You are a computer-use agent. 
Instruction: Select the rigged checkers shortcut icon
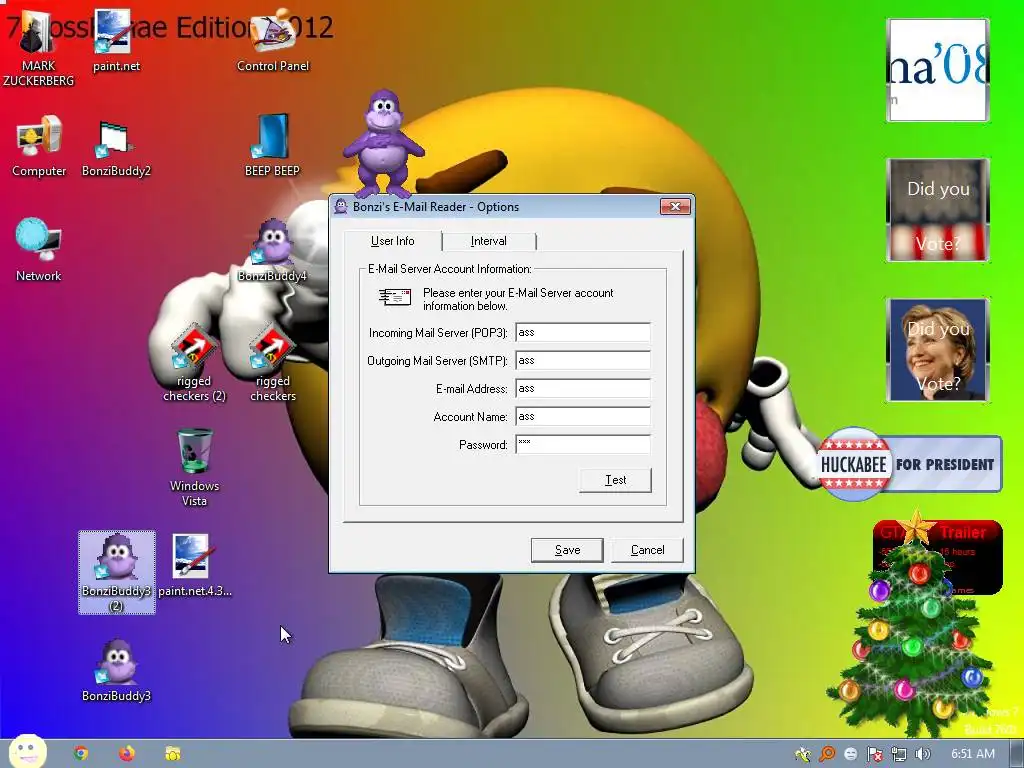coord(272,363)
